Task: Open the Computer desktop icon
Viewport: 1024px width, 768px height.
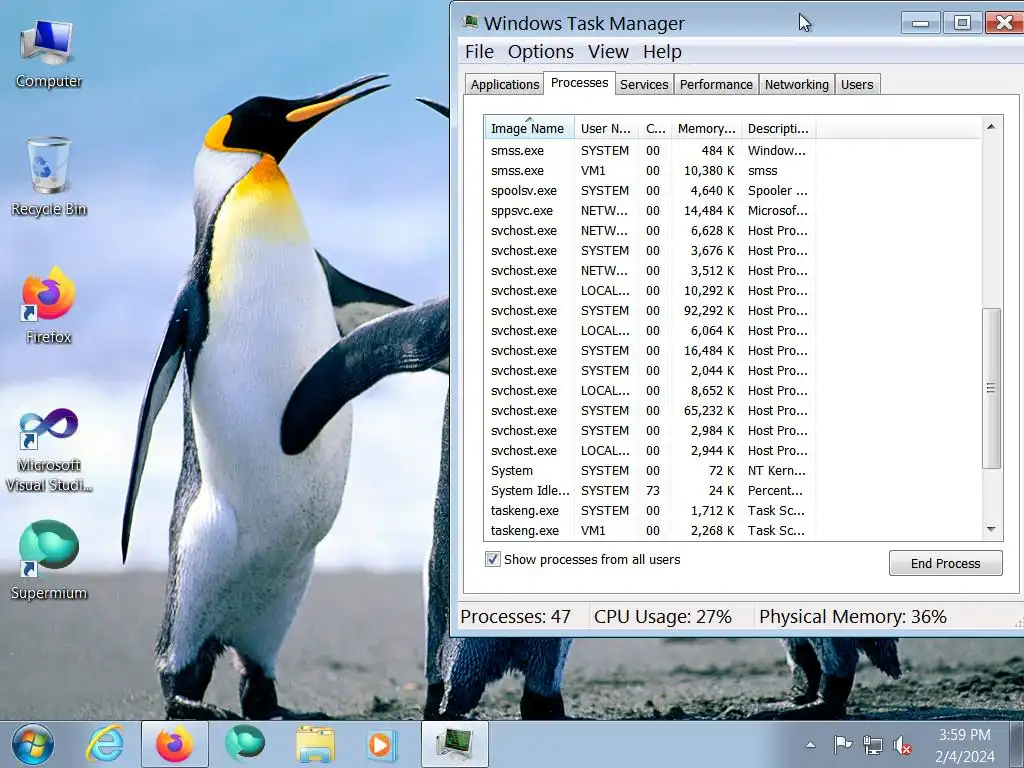Action: [49, 54]
